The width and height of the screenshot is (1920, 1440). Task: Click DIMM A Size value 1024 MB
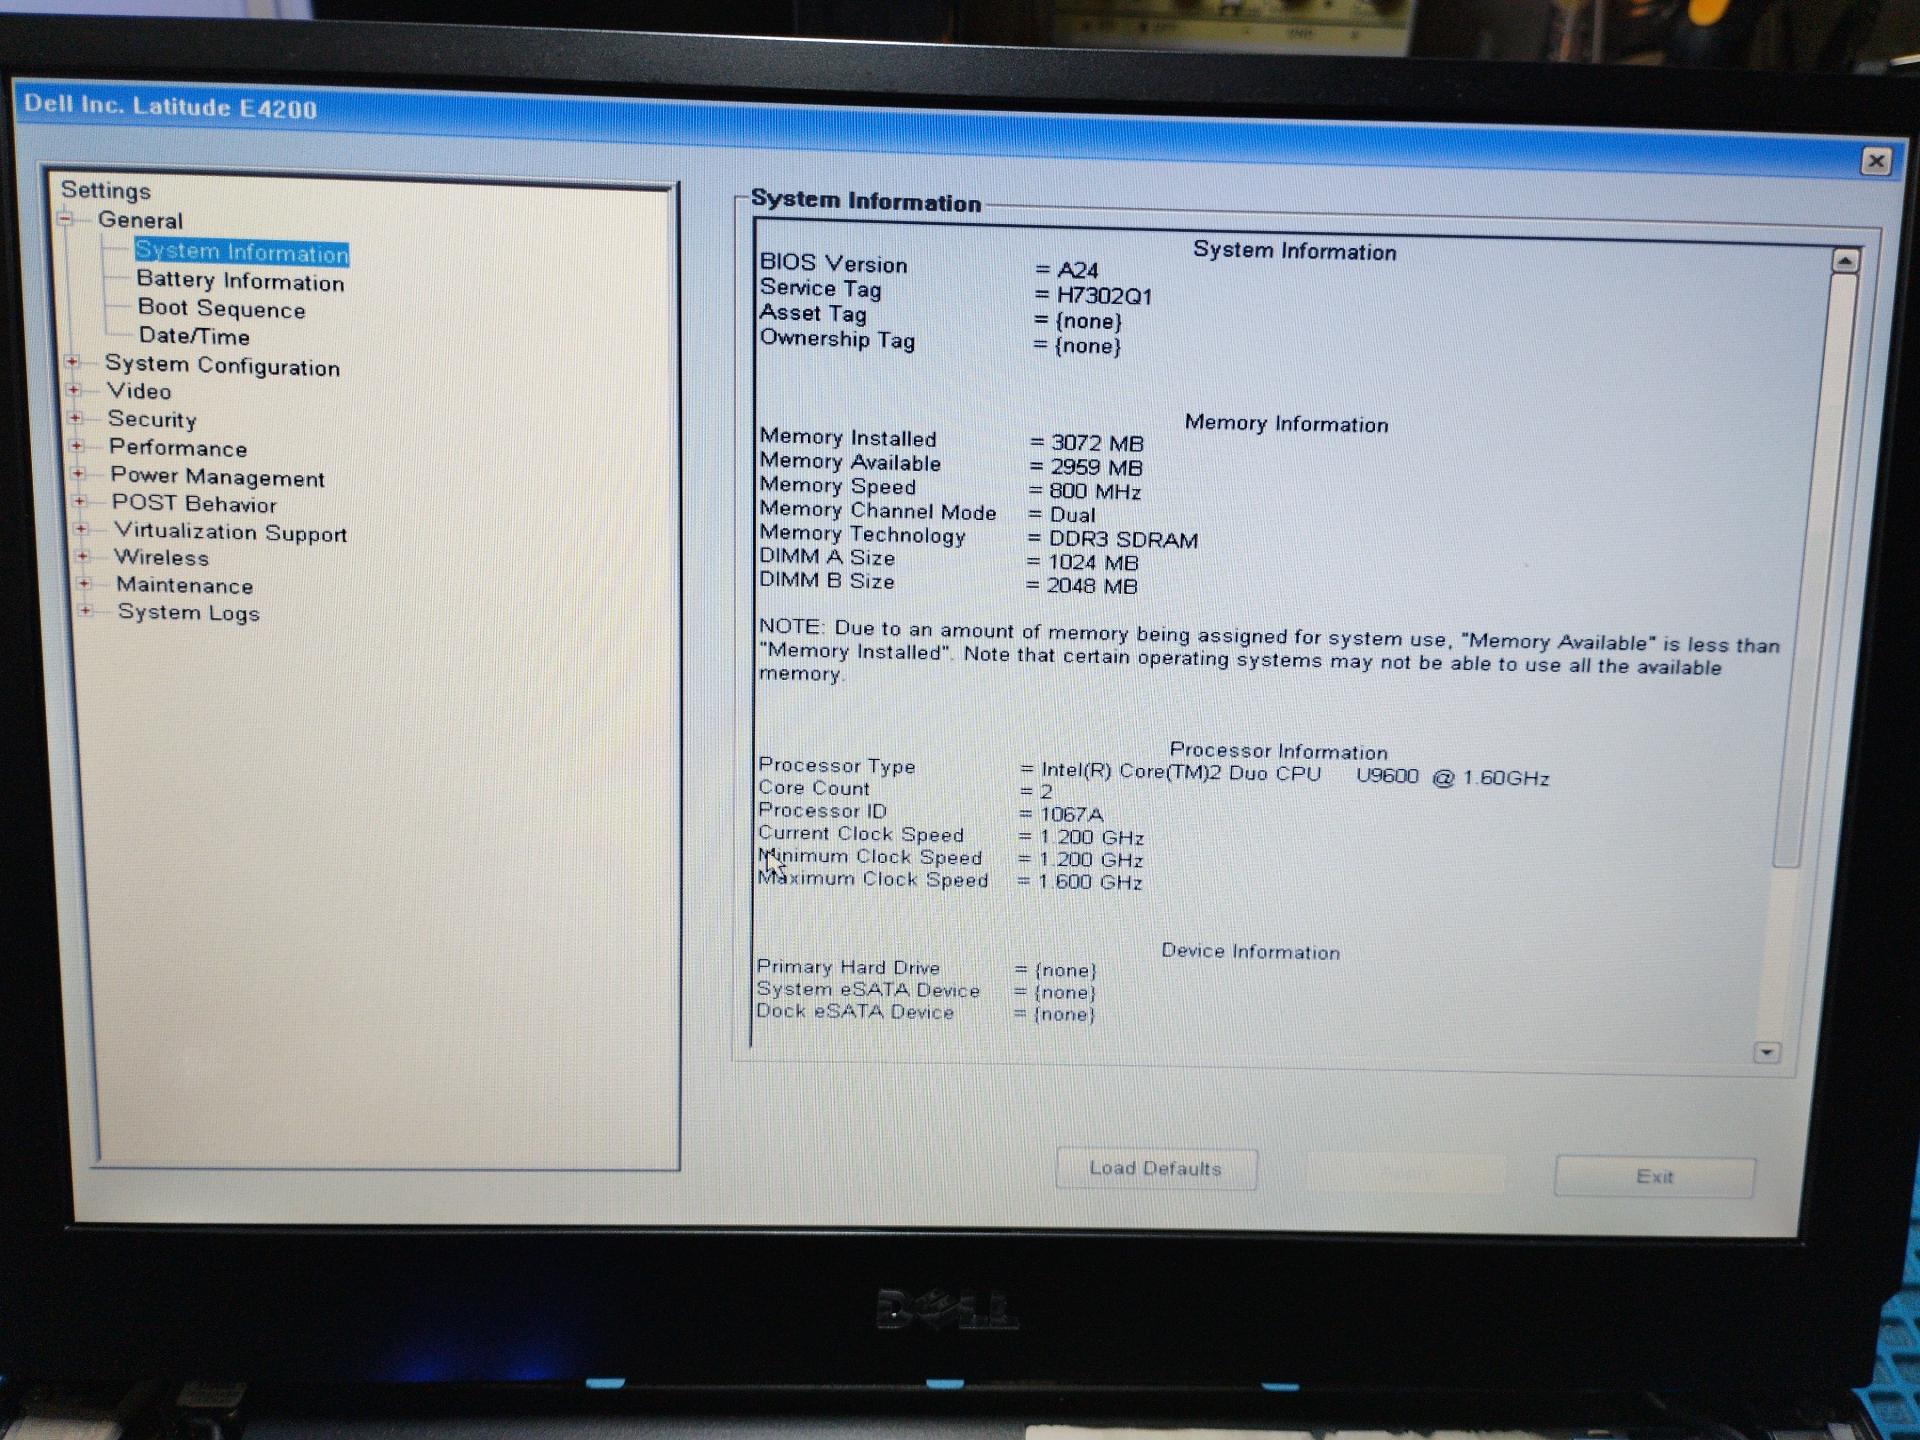[1092, 563]
